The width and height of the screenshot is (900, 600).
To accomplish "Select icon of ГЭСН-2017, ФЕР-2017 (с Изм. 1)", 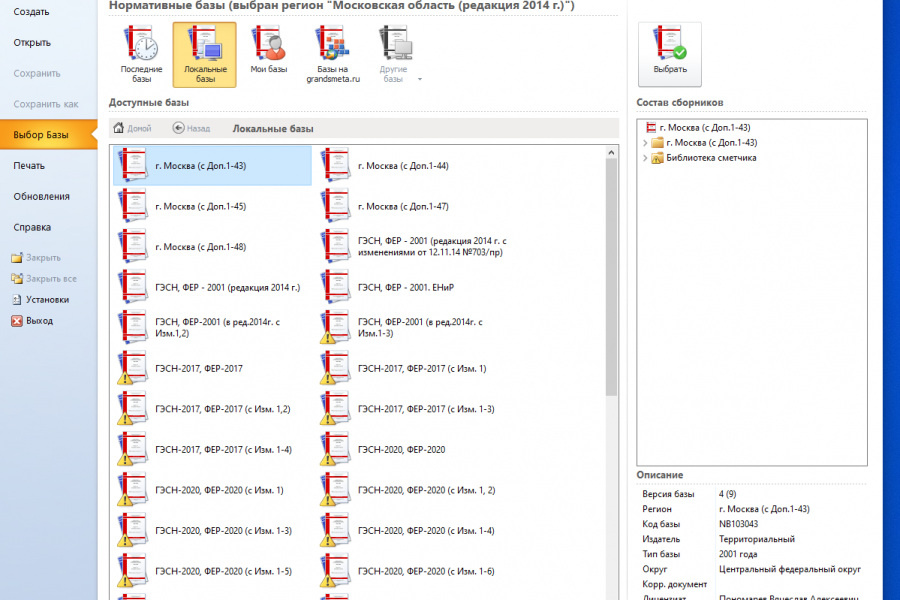I will coord(335,368).
